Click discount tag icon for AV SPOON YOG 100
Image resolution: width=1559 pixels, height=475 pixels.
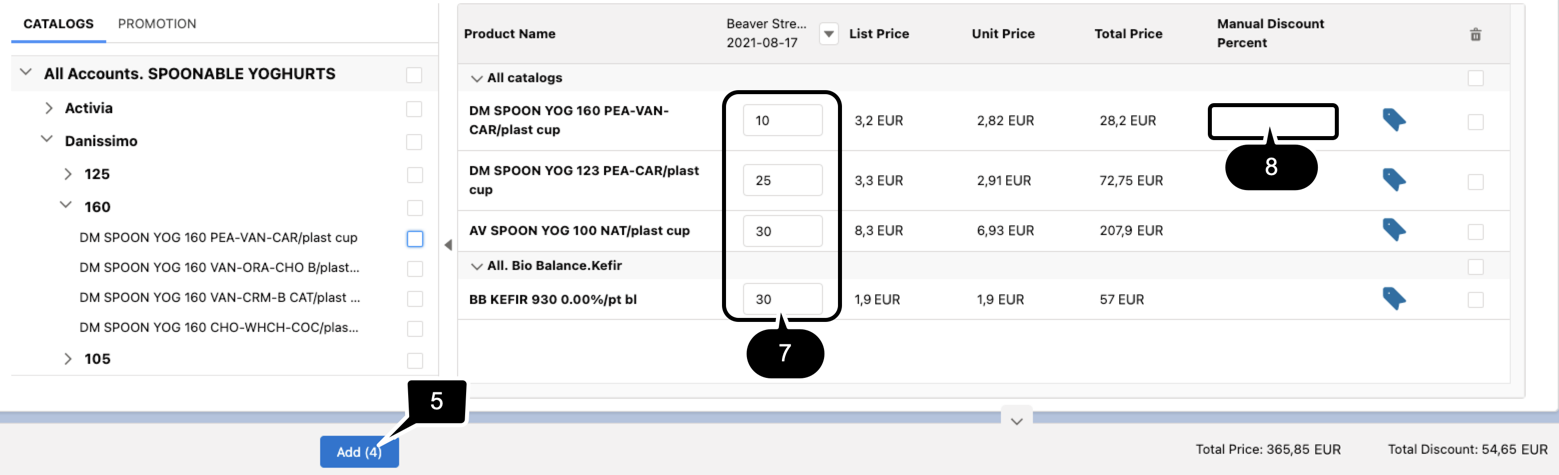click(1394, 230)
